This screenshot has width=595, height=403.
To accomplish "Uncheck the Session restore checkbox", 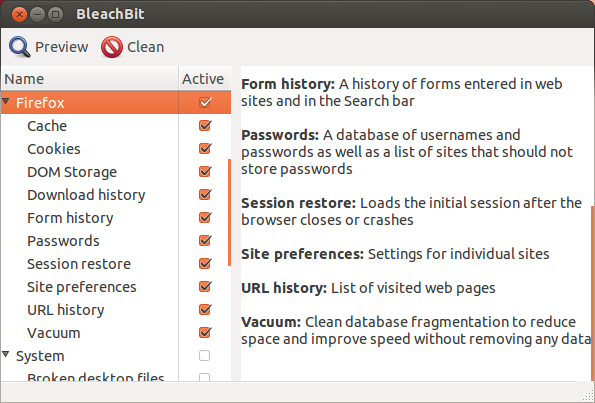I will tap(205, 264).
